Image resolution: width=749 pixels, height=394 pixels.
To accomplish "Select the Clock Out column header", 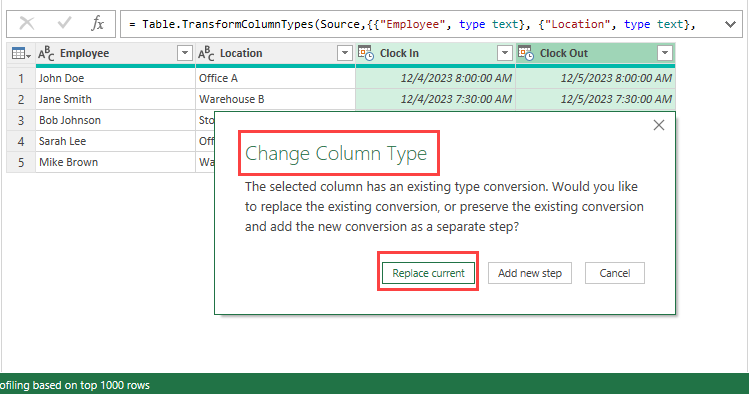I will [x=596, y=53].
